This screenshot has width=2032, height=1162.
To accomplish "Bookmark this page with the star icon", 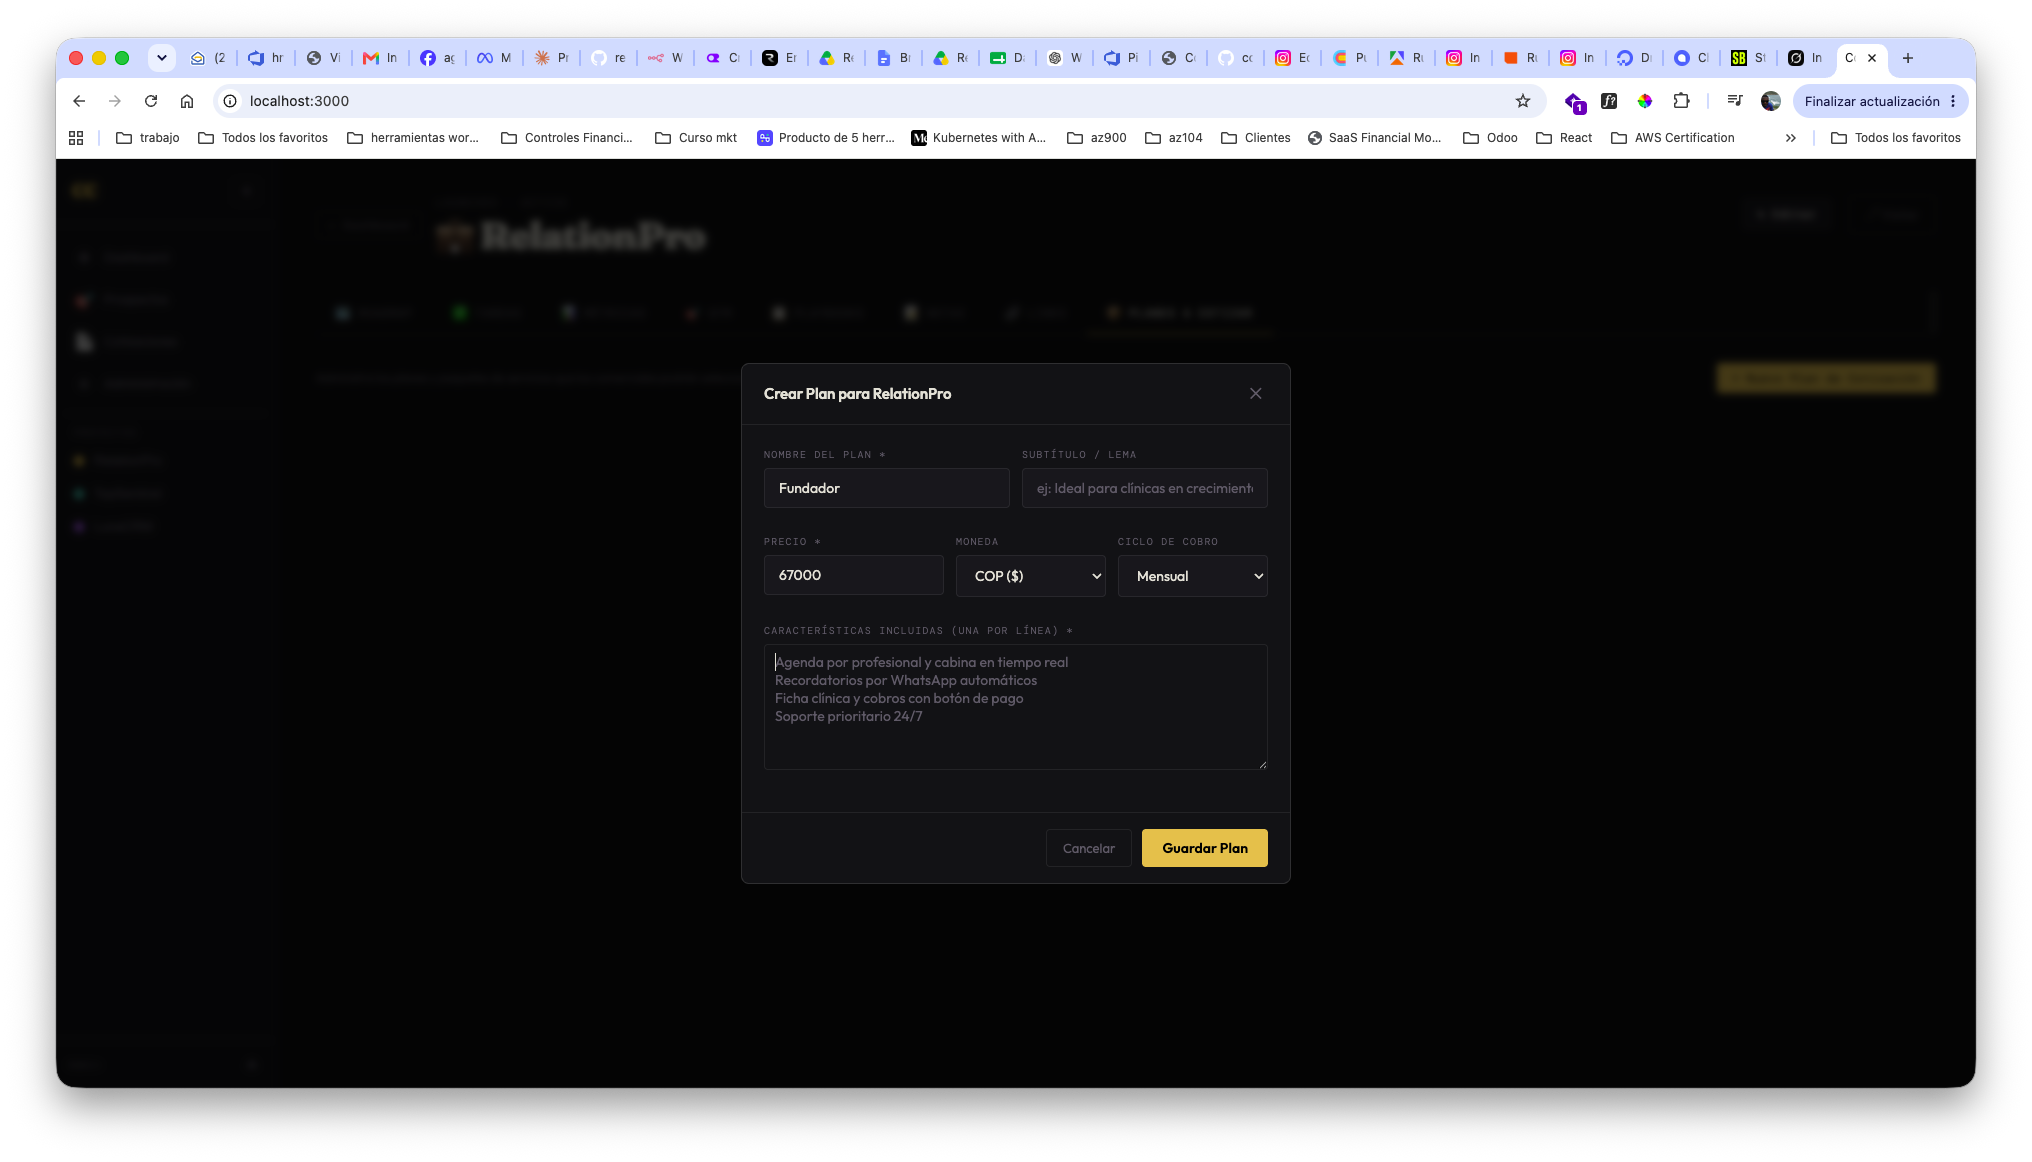I will point(1523,101).
